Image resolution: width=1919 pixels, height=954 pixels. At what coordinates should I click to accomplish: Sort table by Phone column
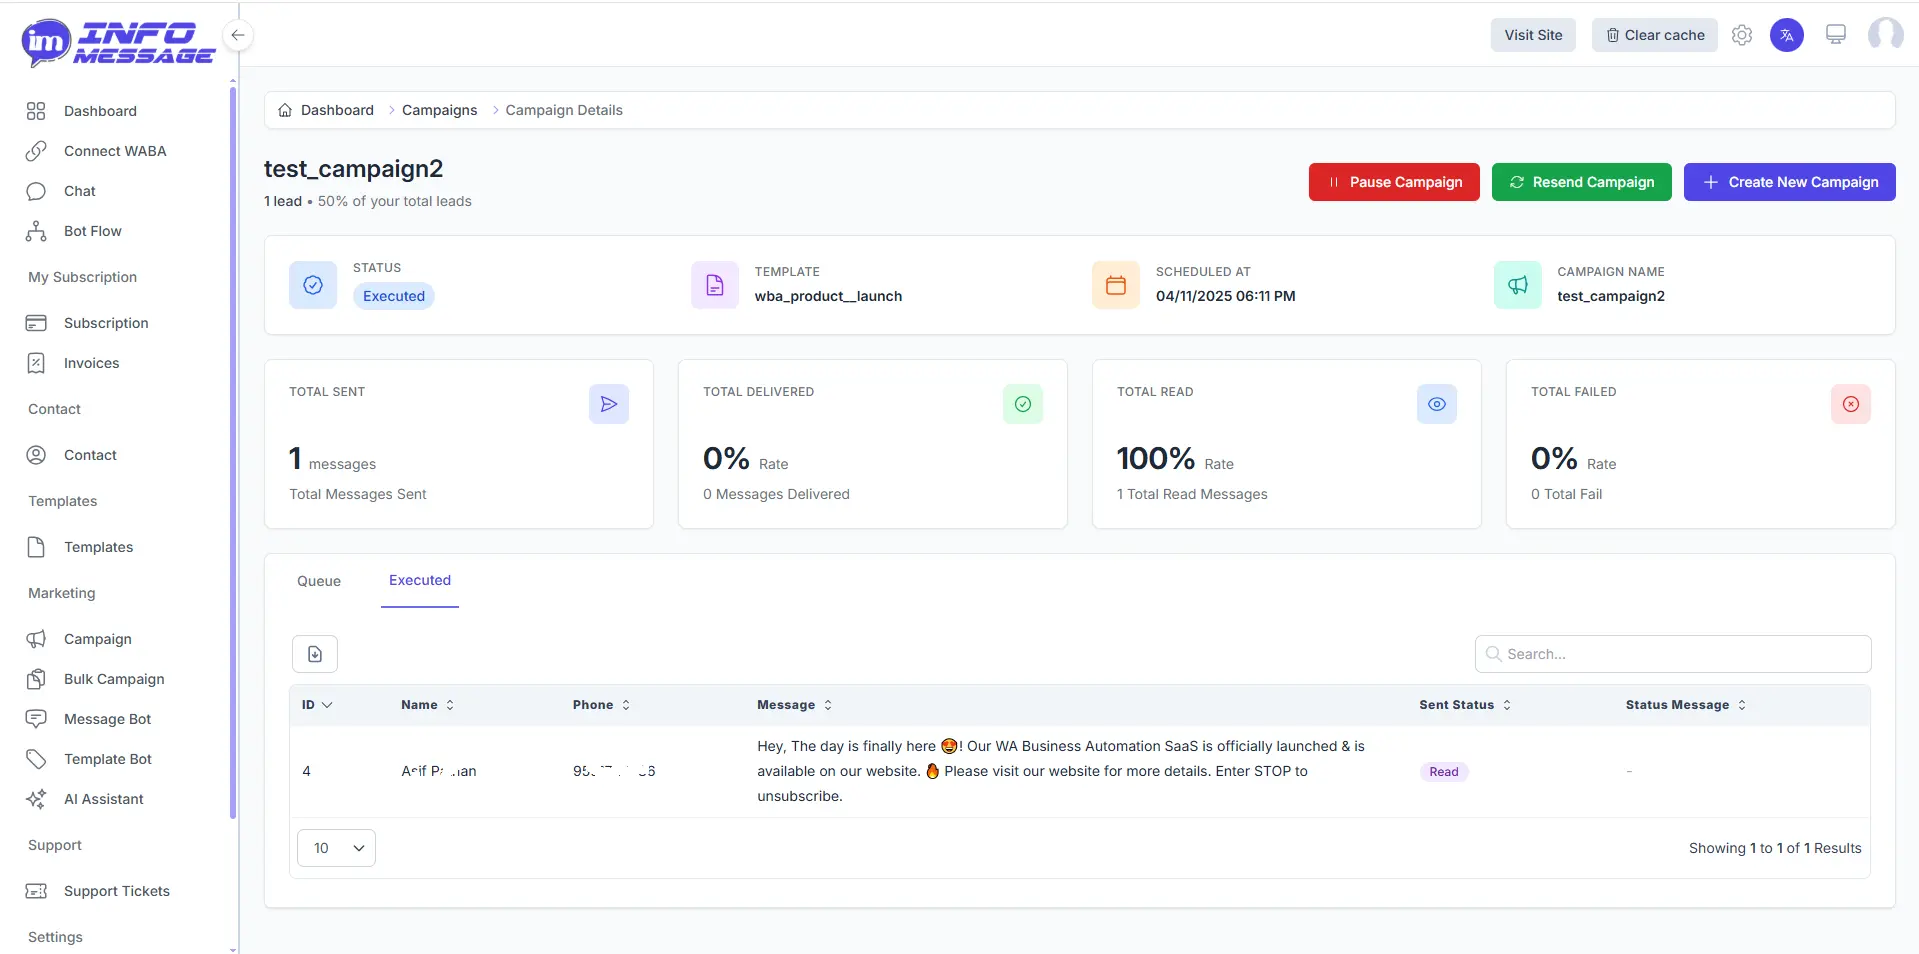601,705
